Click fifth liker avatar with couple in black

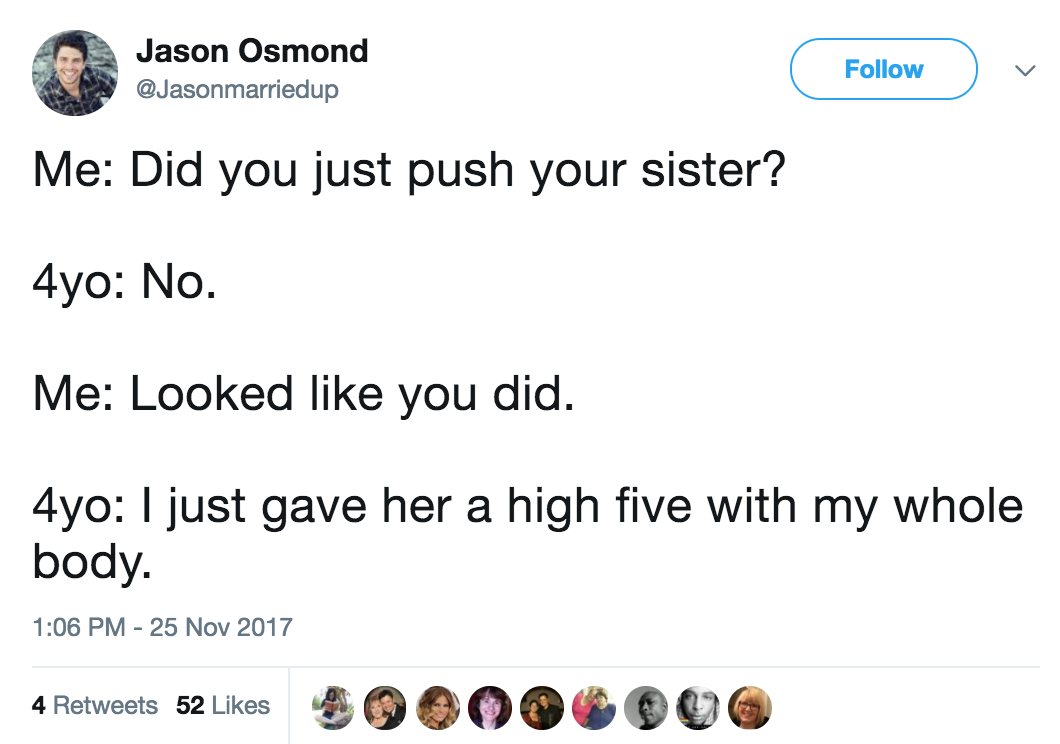(541, 708)
